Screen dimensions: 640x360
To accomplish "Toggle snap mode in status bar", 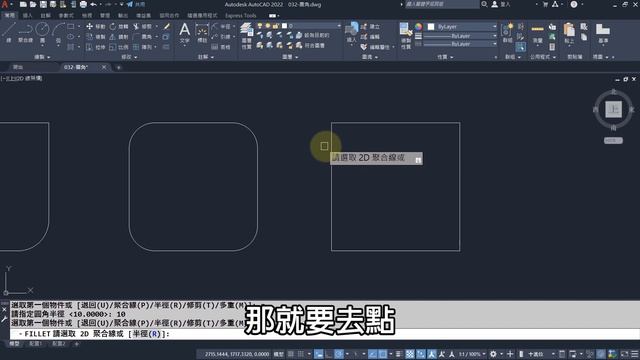I will click(x=301, y=354).
